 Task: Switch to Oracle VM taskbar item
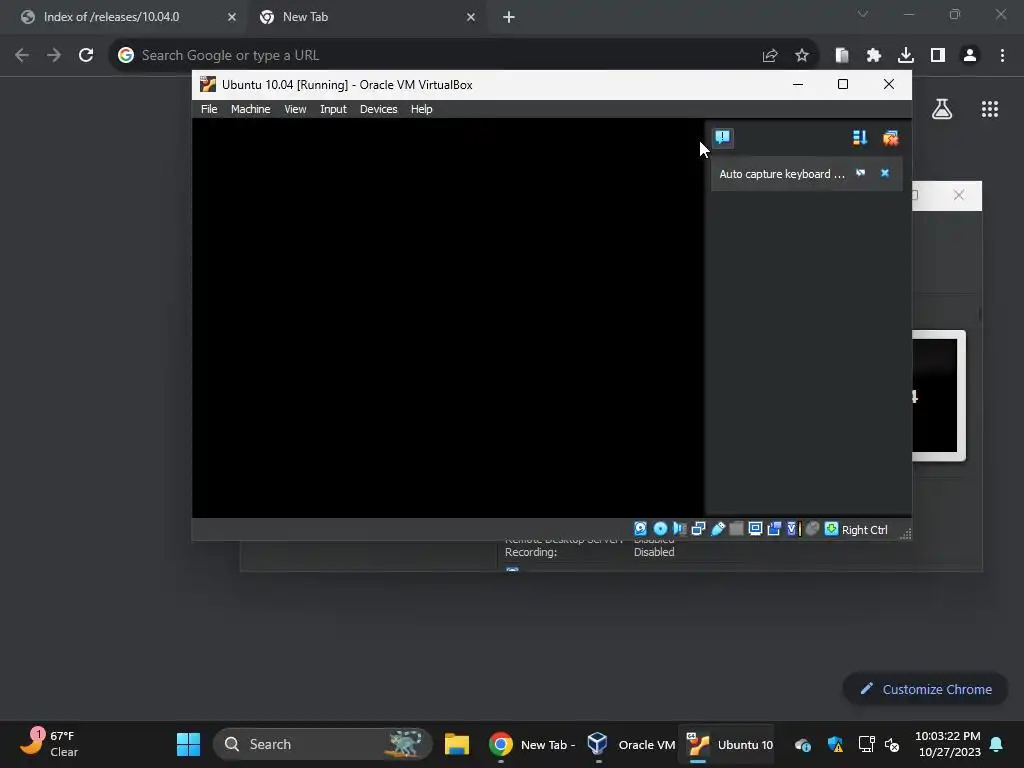click(x=630, y=744)
